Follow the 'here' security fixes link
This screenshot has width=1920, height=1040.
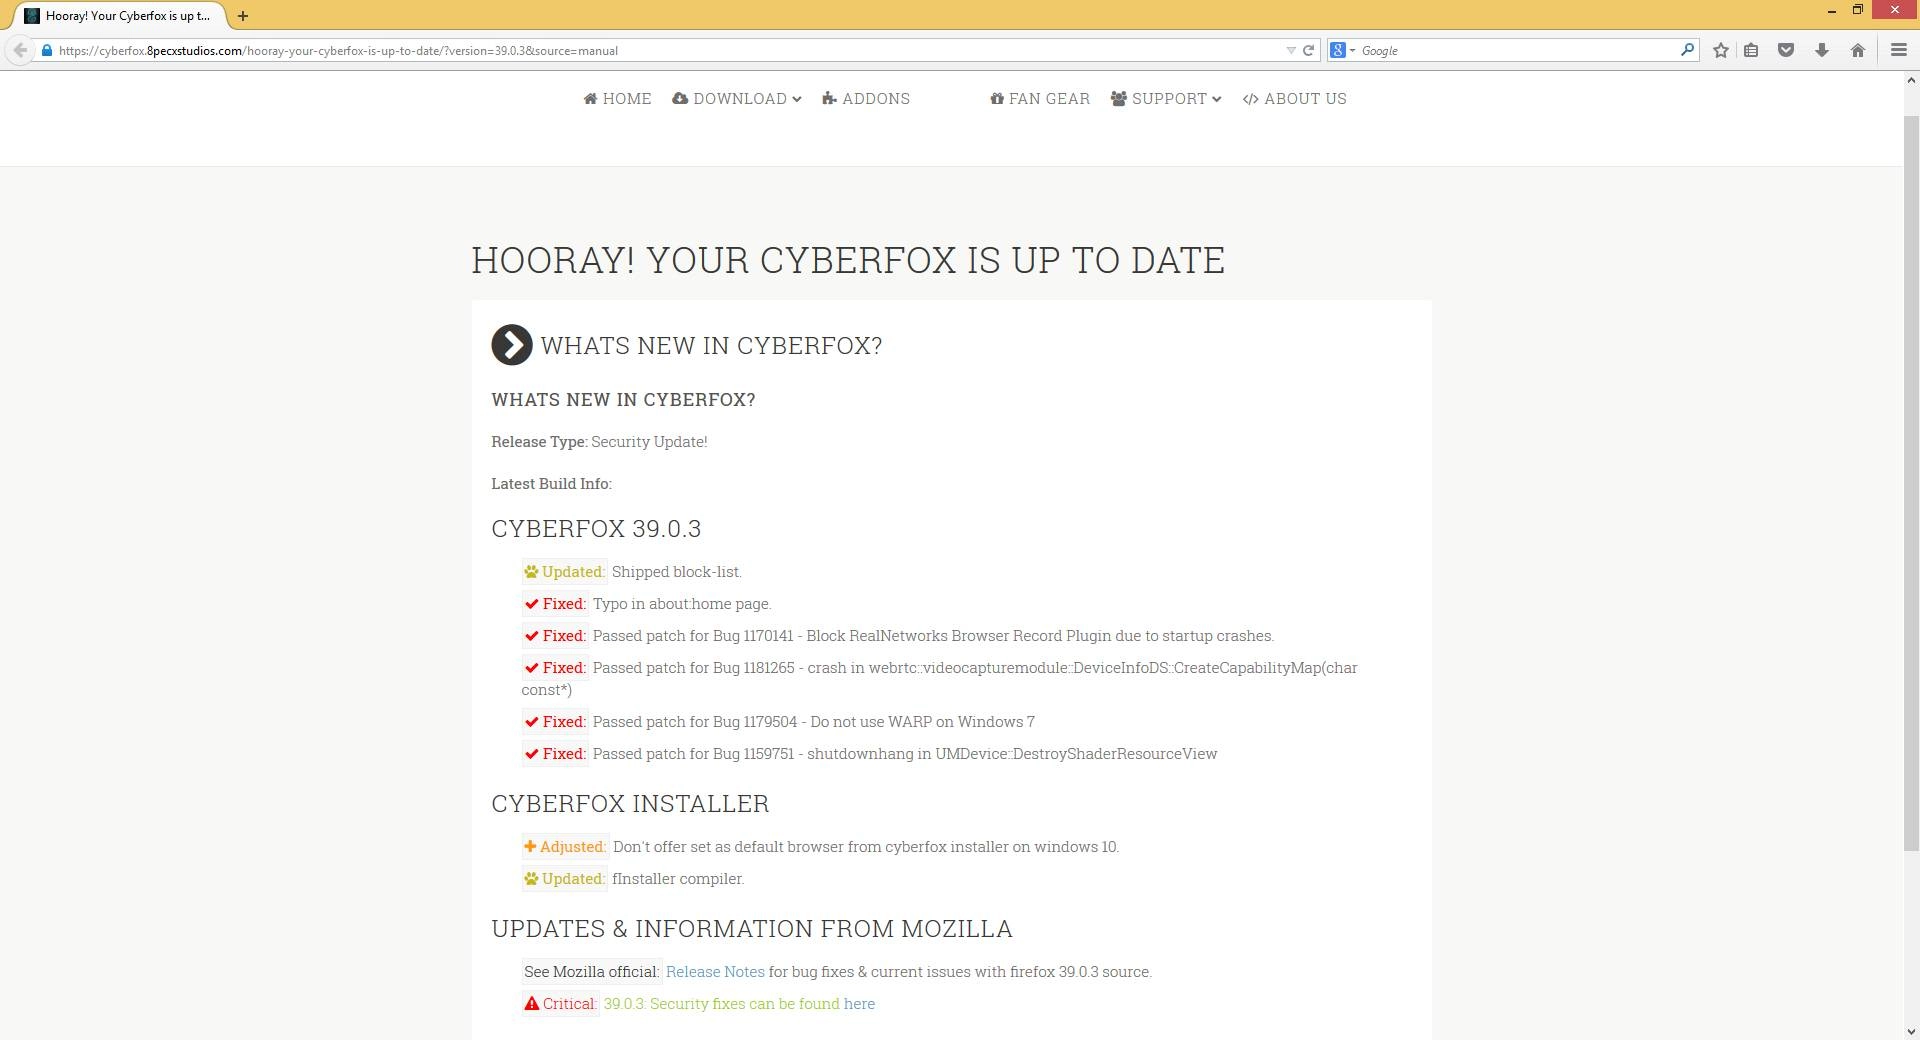[x=859, y=1004]
